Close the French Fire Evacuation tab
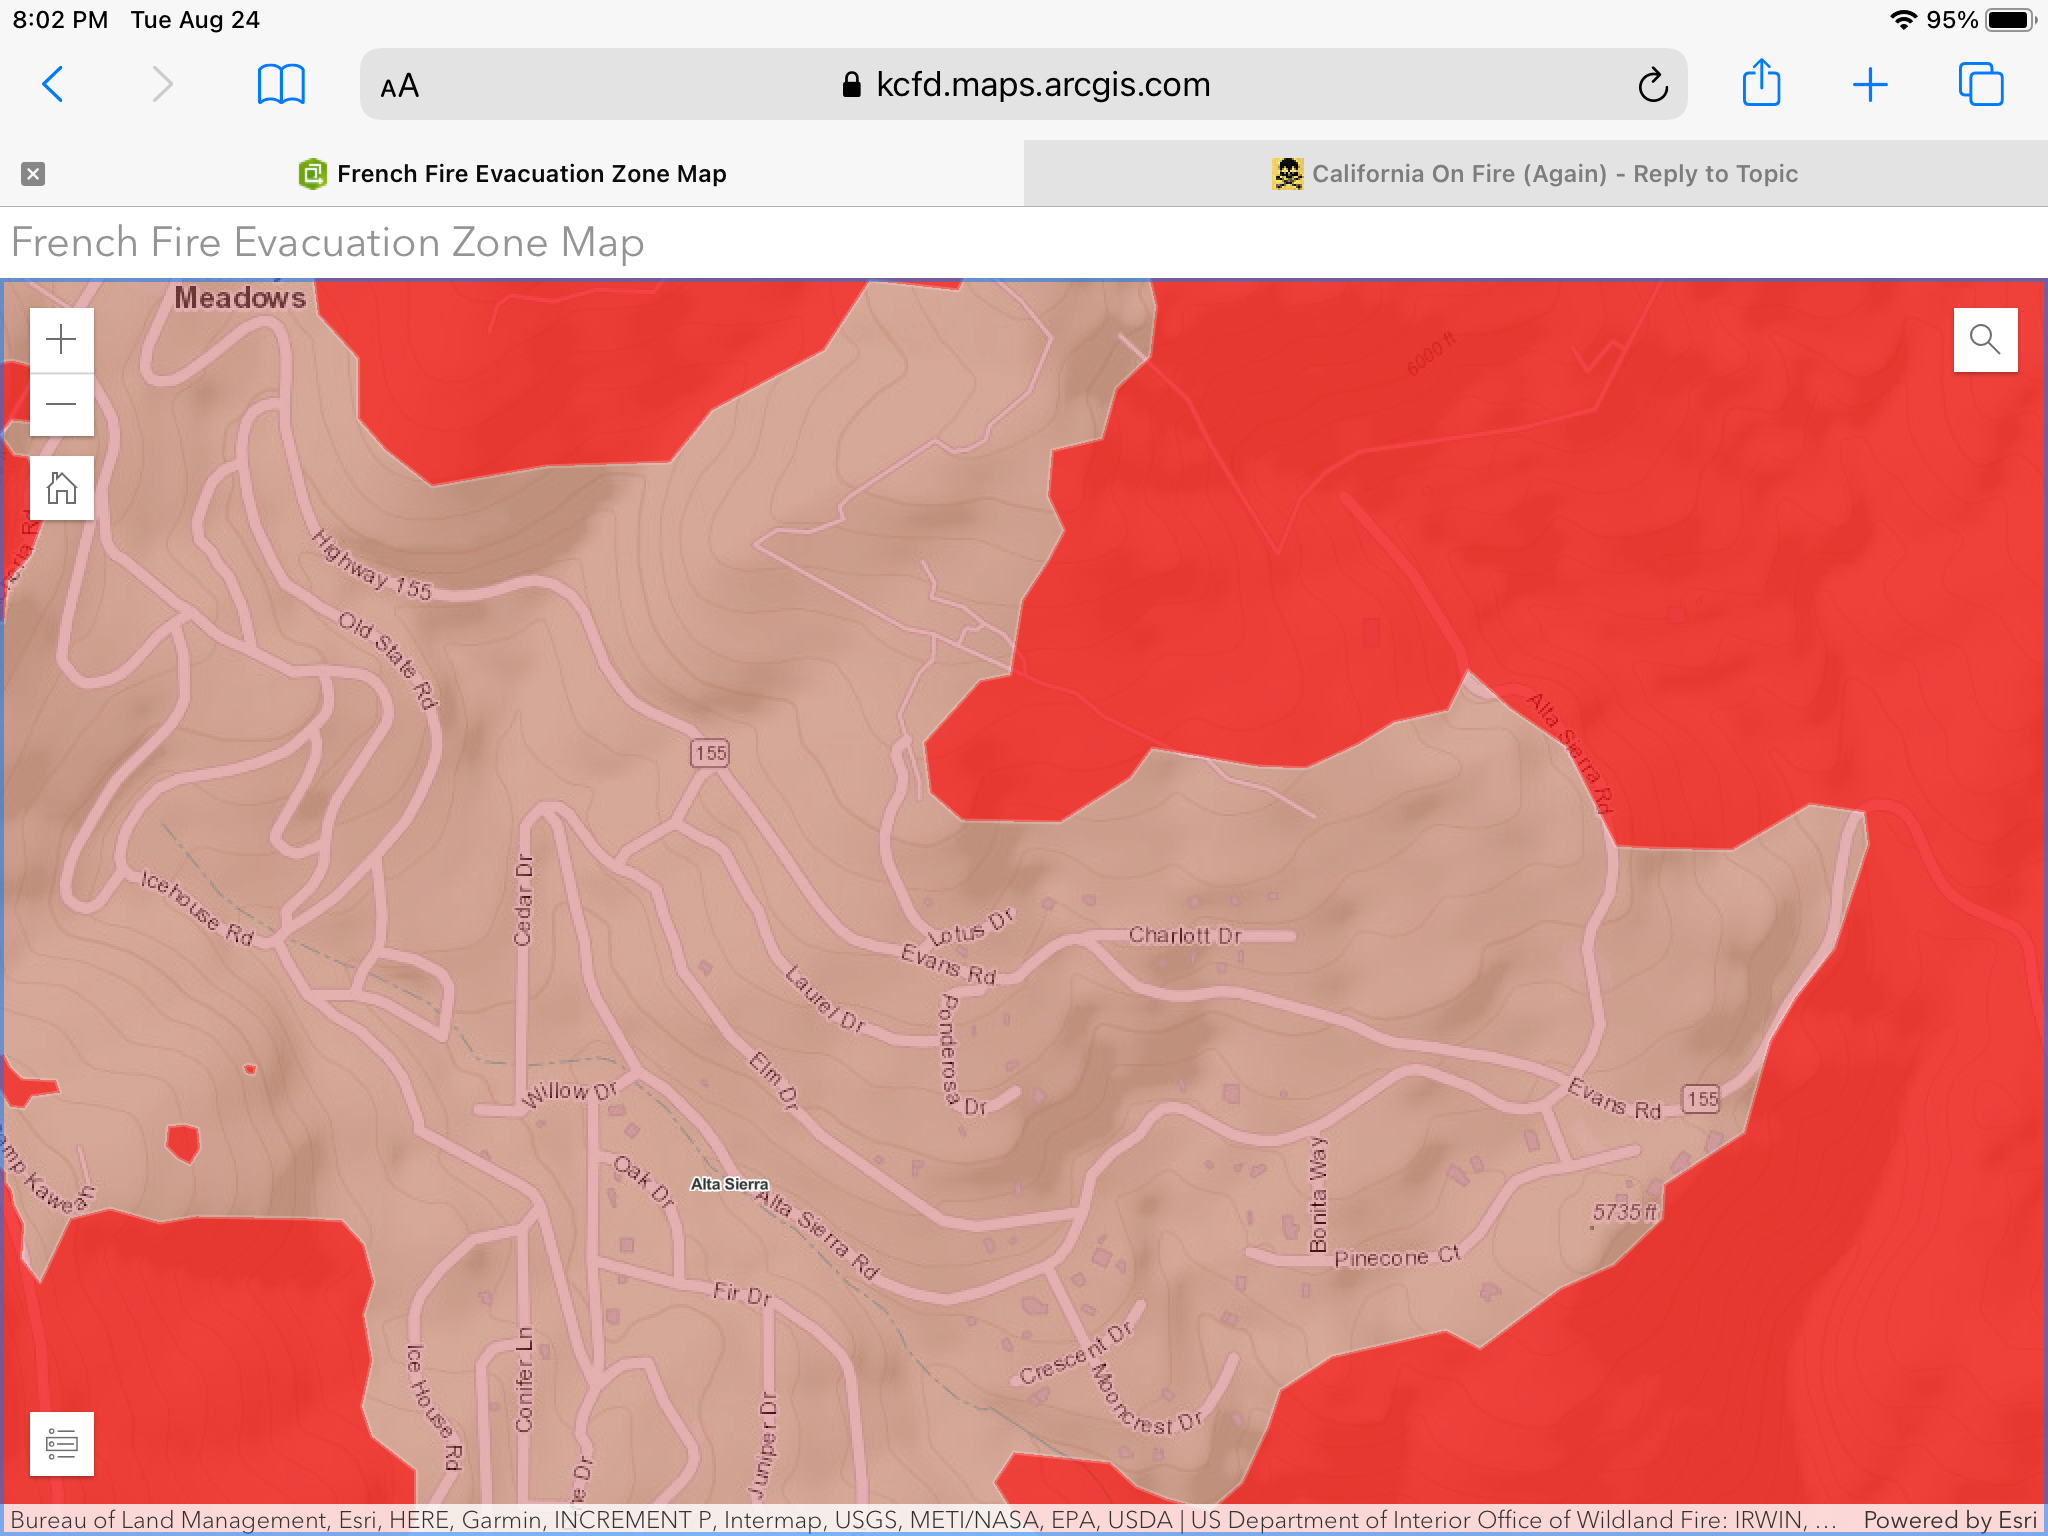Screen dimensions: 2048x1536 pyautogui.click(x=33, y=174)
